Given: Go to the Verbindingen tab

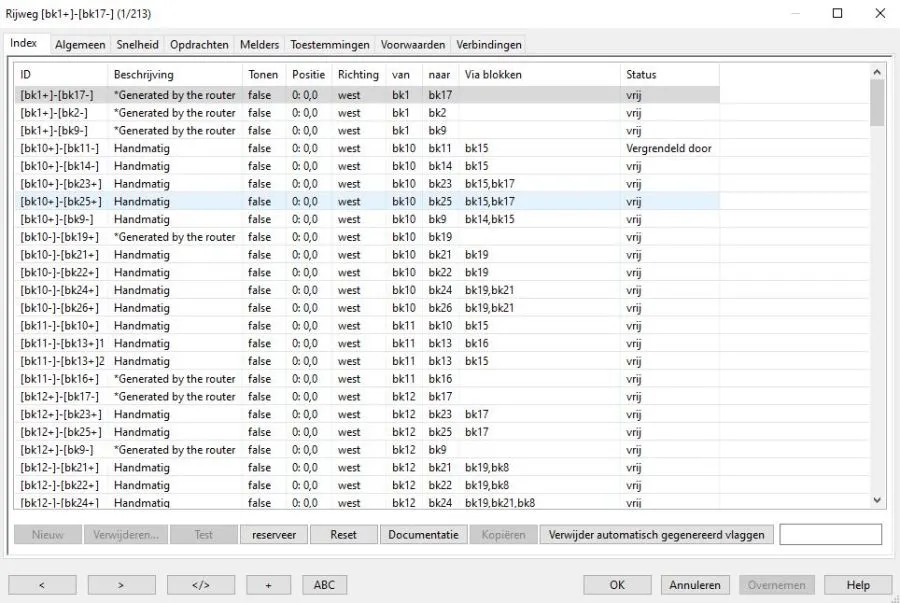Looking at the screenshot, I should [x=487, y=45].
